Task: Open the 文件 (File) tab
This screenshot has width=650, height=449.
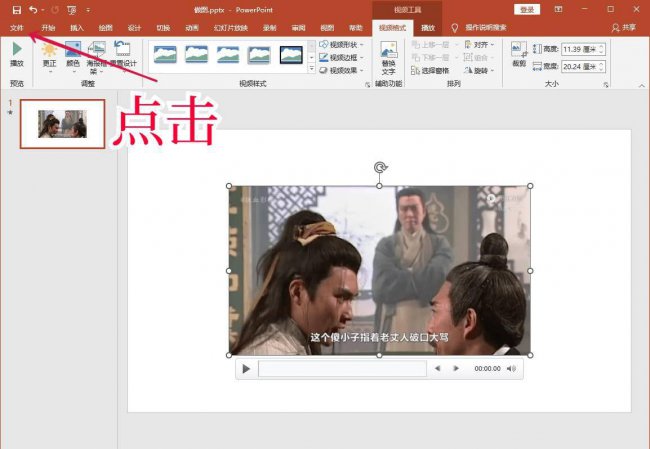Action: 17,28
